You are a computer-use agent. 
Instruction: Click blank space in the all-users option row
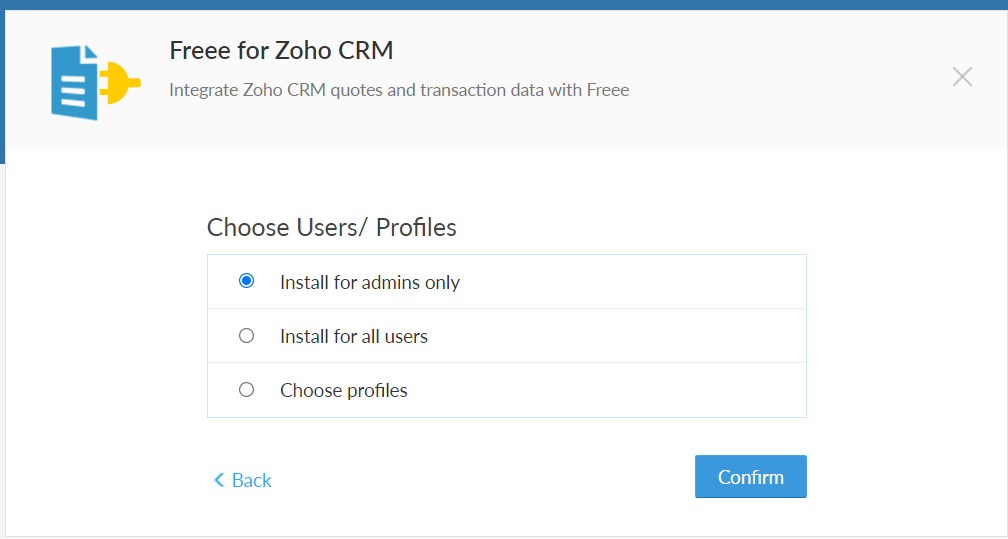(x=640, y=337)
